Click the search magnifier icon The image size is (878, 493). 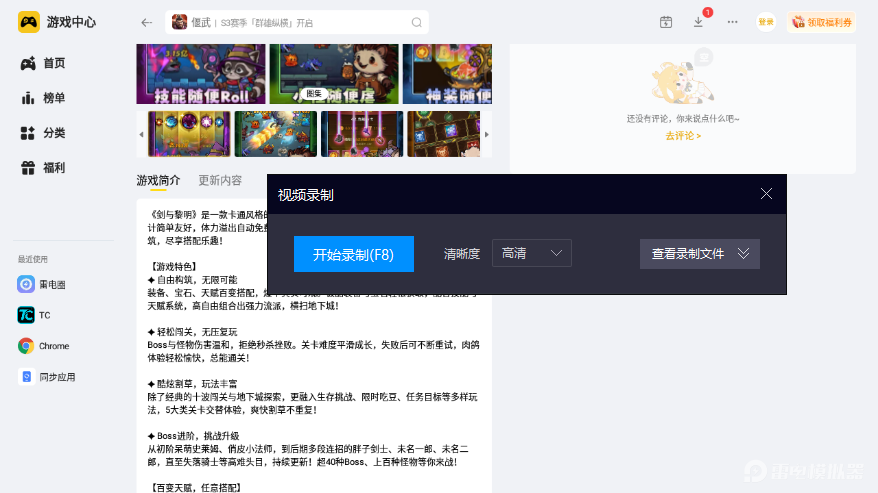click(x=416, y=22)
